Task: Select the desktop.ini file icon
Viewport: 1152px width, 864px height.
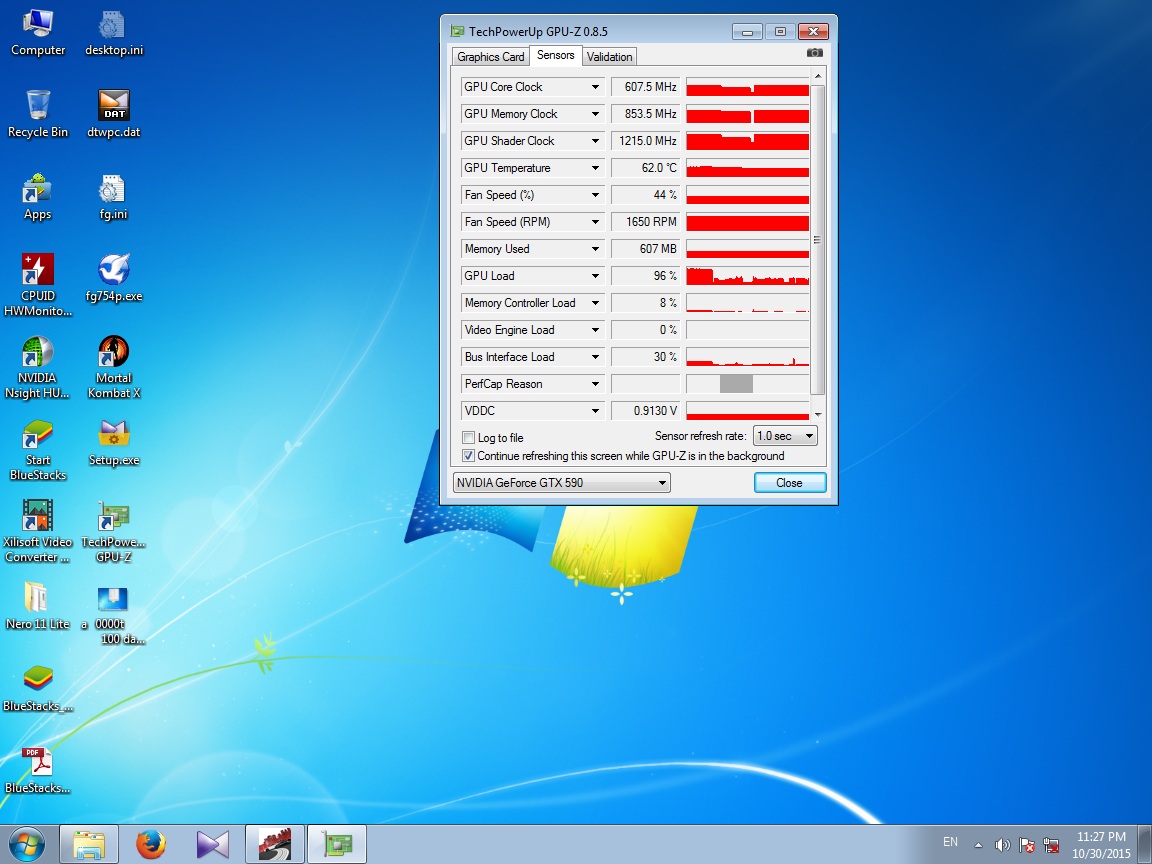Action: (x=114, y=33)
